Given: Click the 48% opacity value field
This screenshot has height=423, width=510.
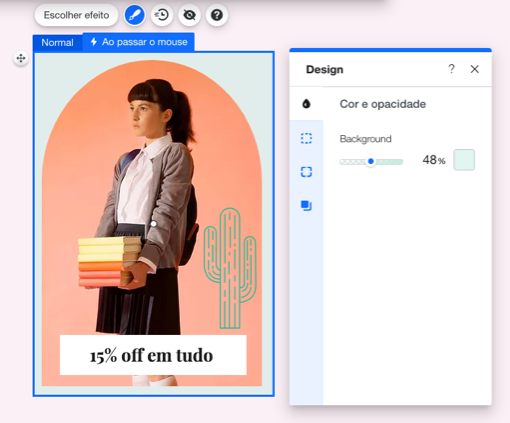Looking at the screenshot, I should pyautogui.click(x=434, y=160).
